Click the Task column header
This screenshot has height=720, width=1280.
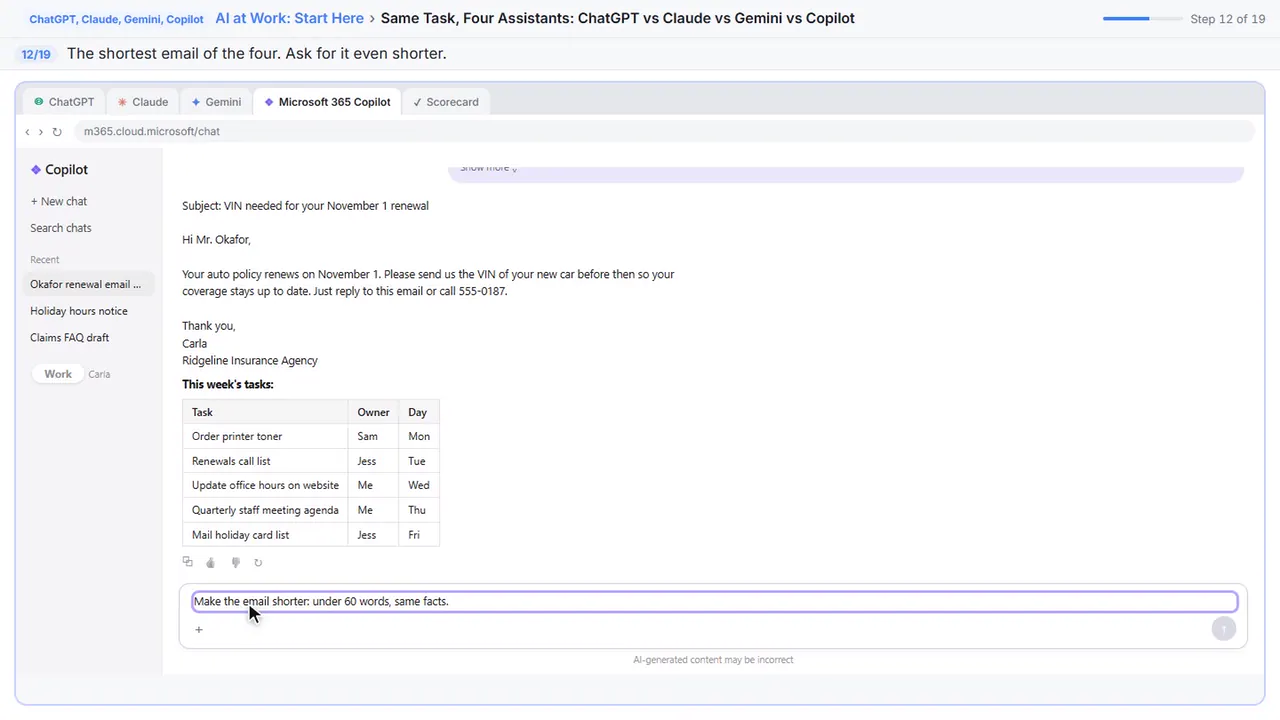coord(265,412)
